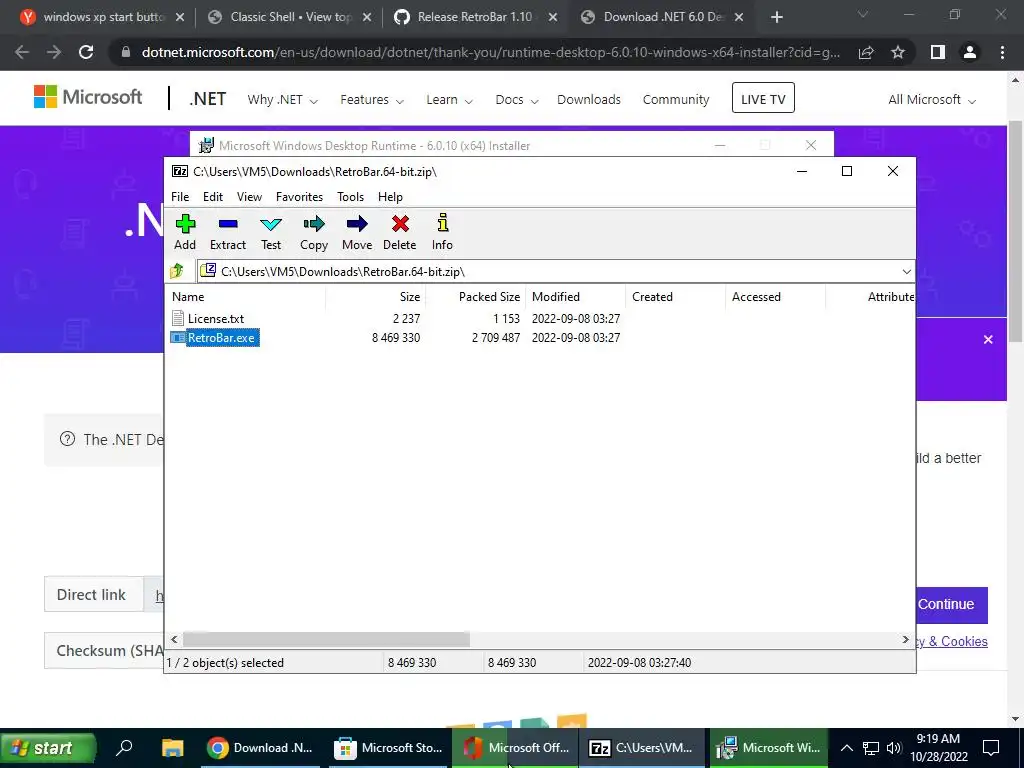Viewport: 1024px width, 768px height.
Task: Open the network tray icon
Action: [871, 748]
